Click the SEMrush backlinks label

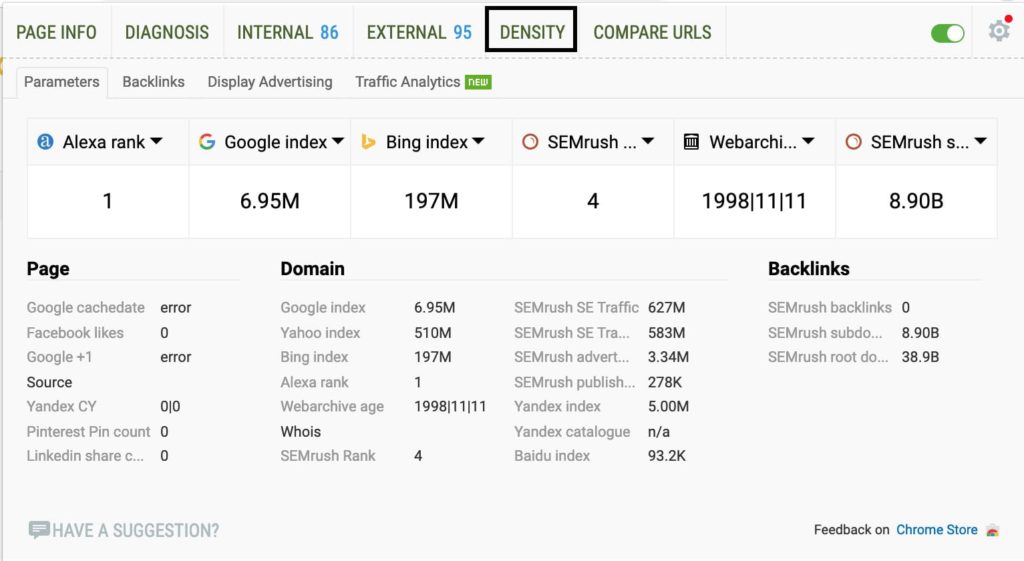click(x=829, y=308)
